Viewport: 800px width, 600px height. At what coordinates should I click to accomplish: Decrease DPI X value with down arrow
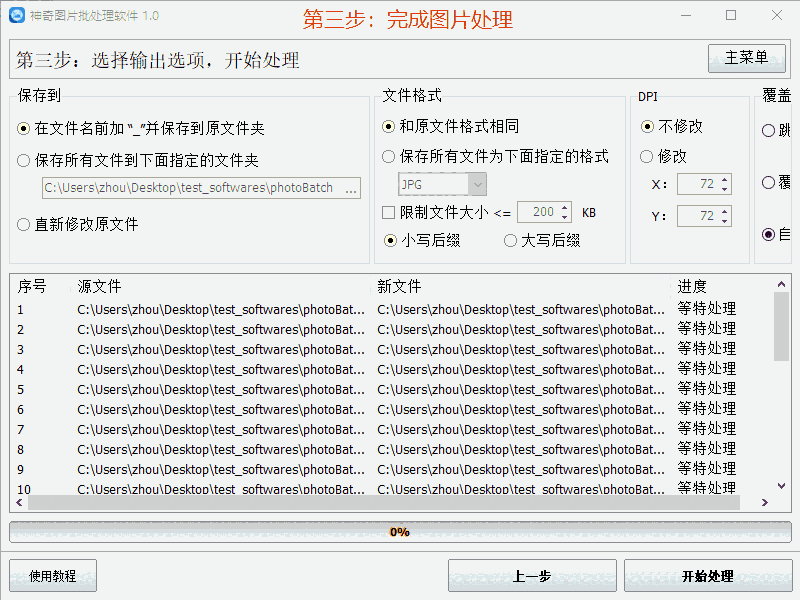[724, 189]
